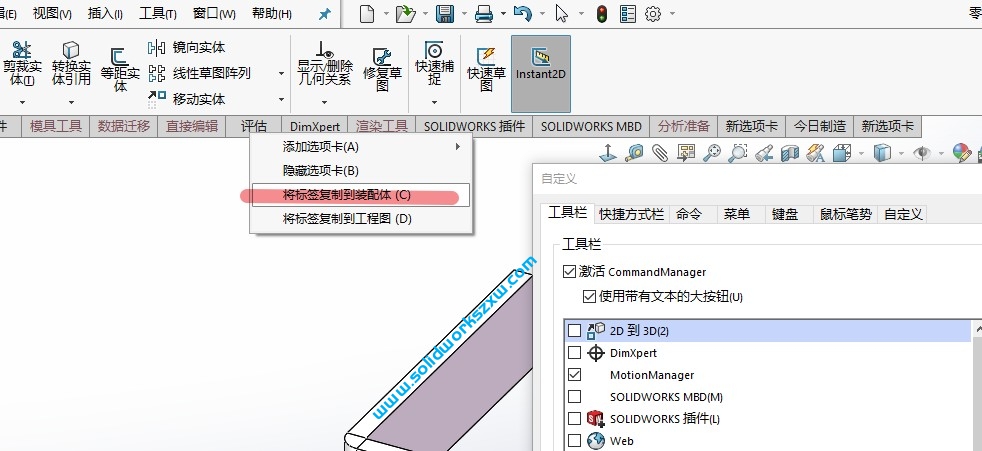Uncheck the MotionManager checkbox
Viewport: 982px width, 451px height.
[x=574, y=375]
